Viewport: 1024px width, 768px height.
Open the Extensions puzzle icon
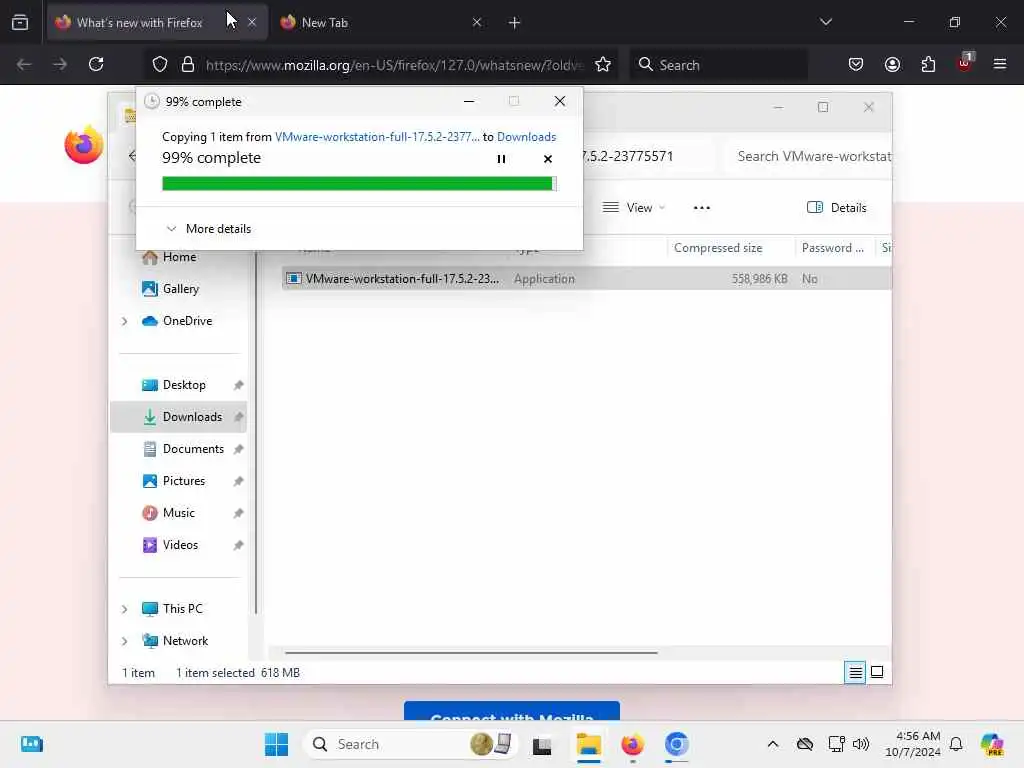pyautogui.click(x=928, y=64)
